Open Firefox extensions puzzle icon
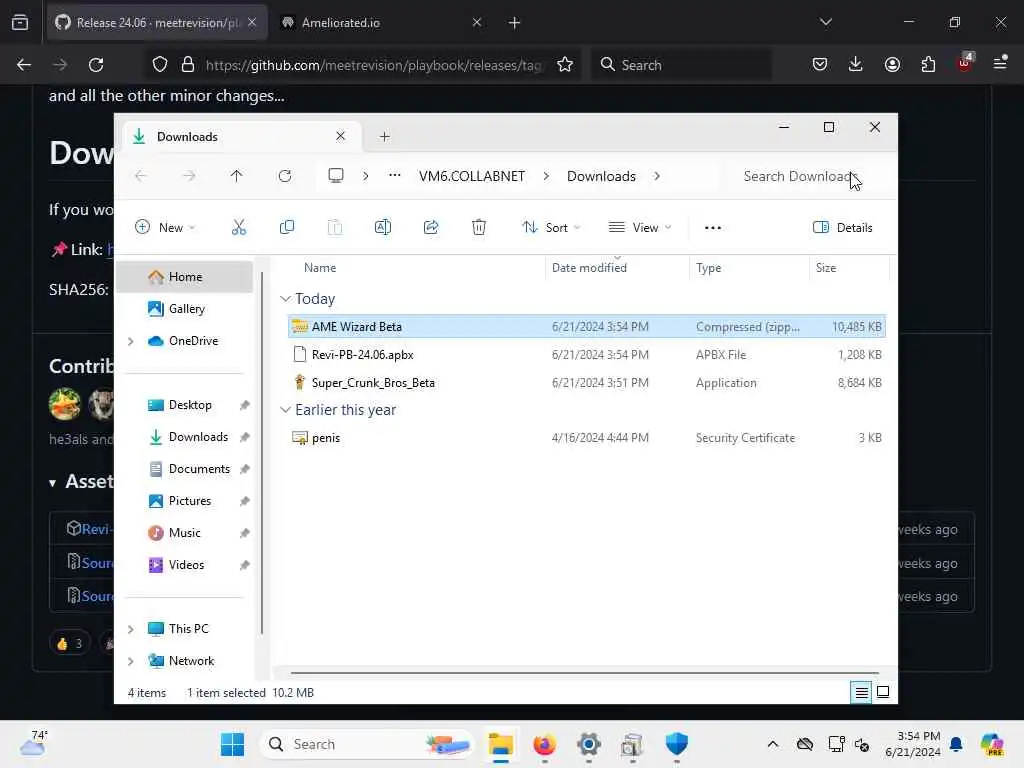The height and width of the screenshot is (768, 1024). tap(928, 64)
